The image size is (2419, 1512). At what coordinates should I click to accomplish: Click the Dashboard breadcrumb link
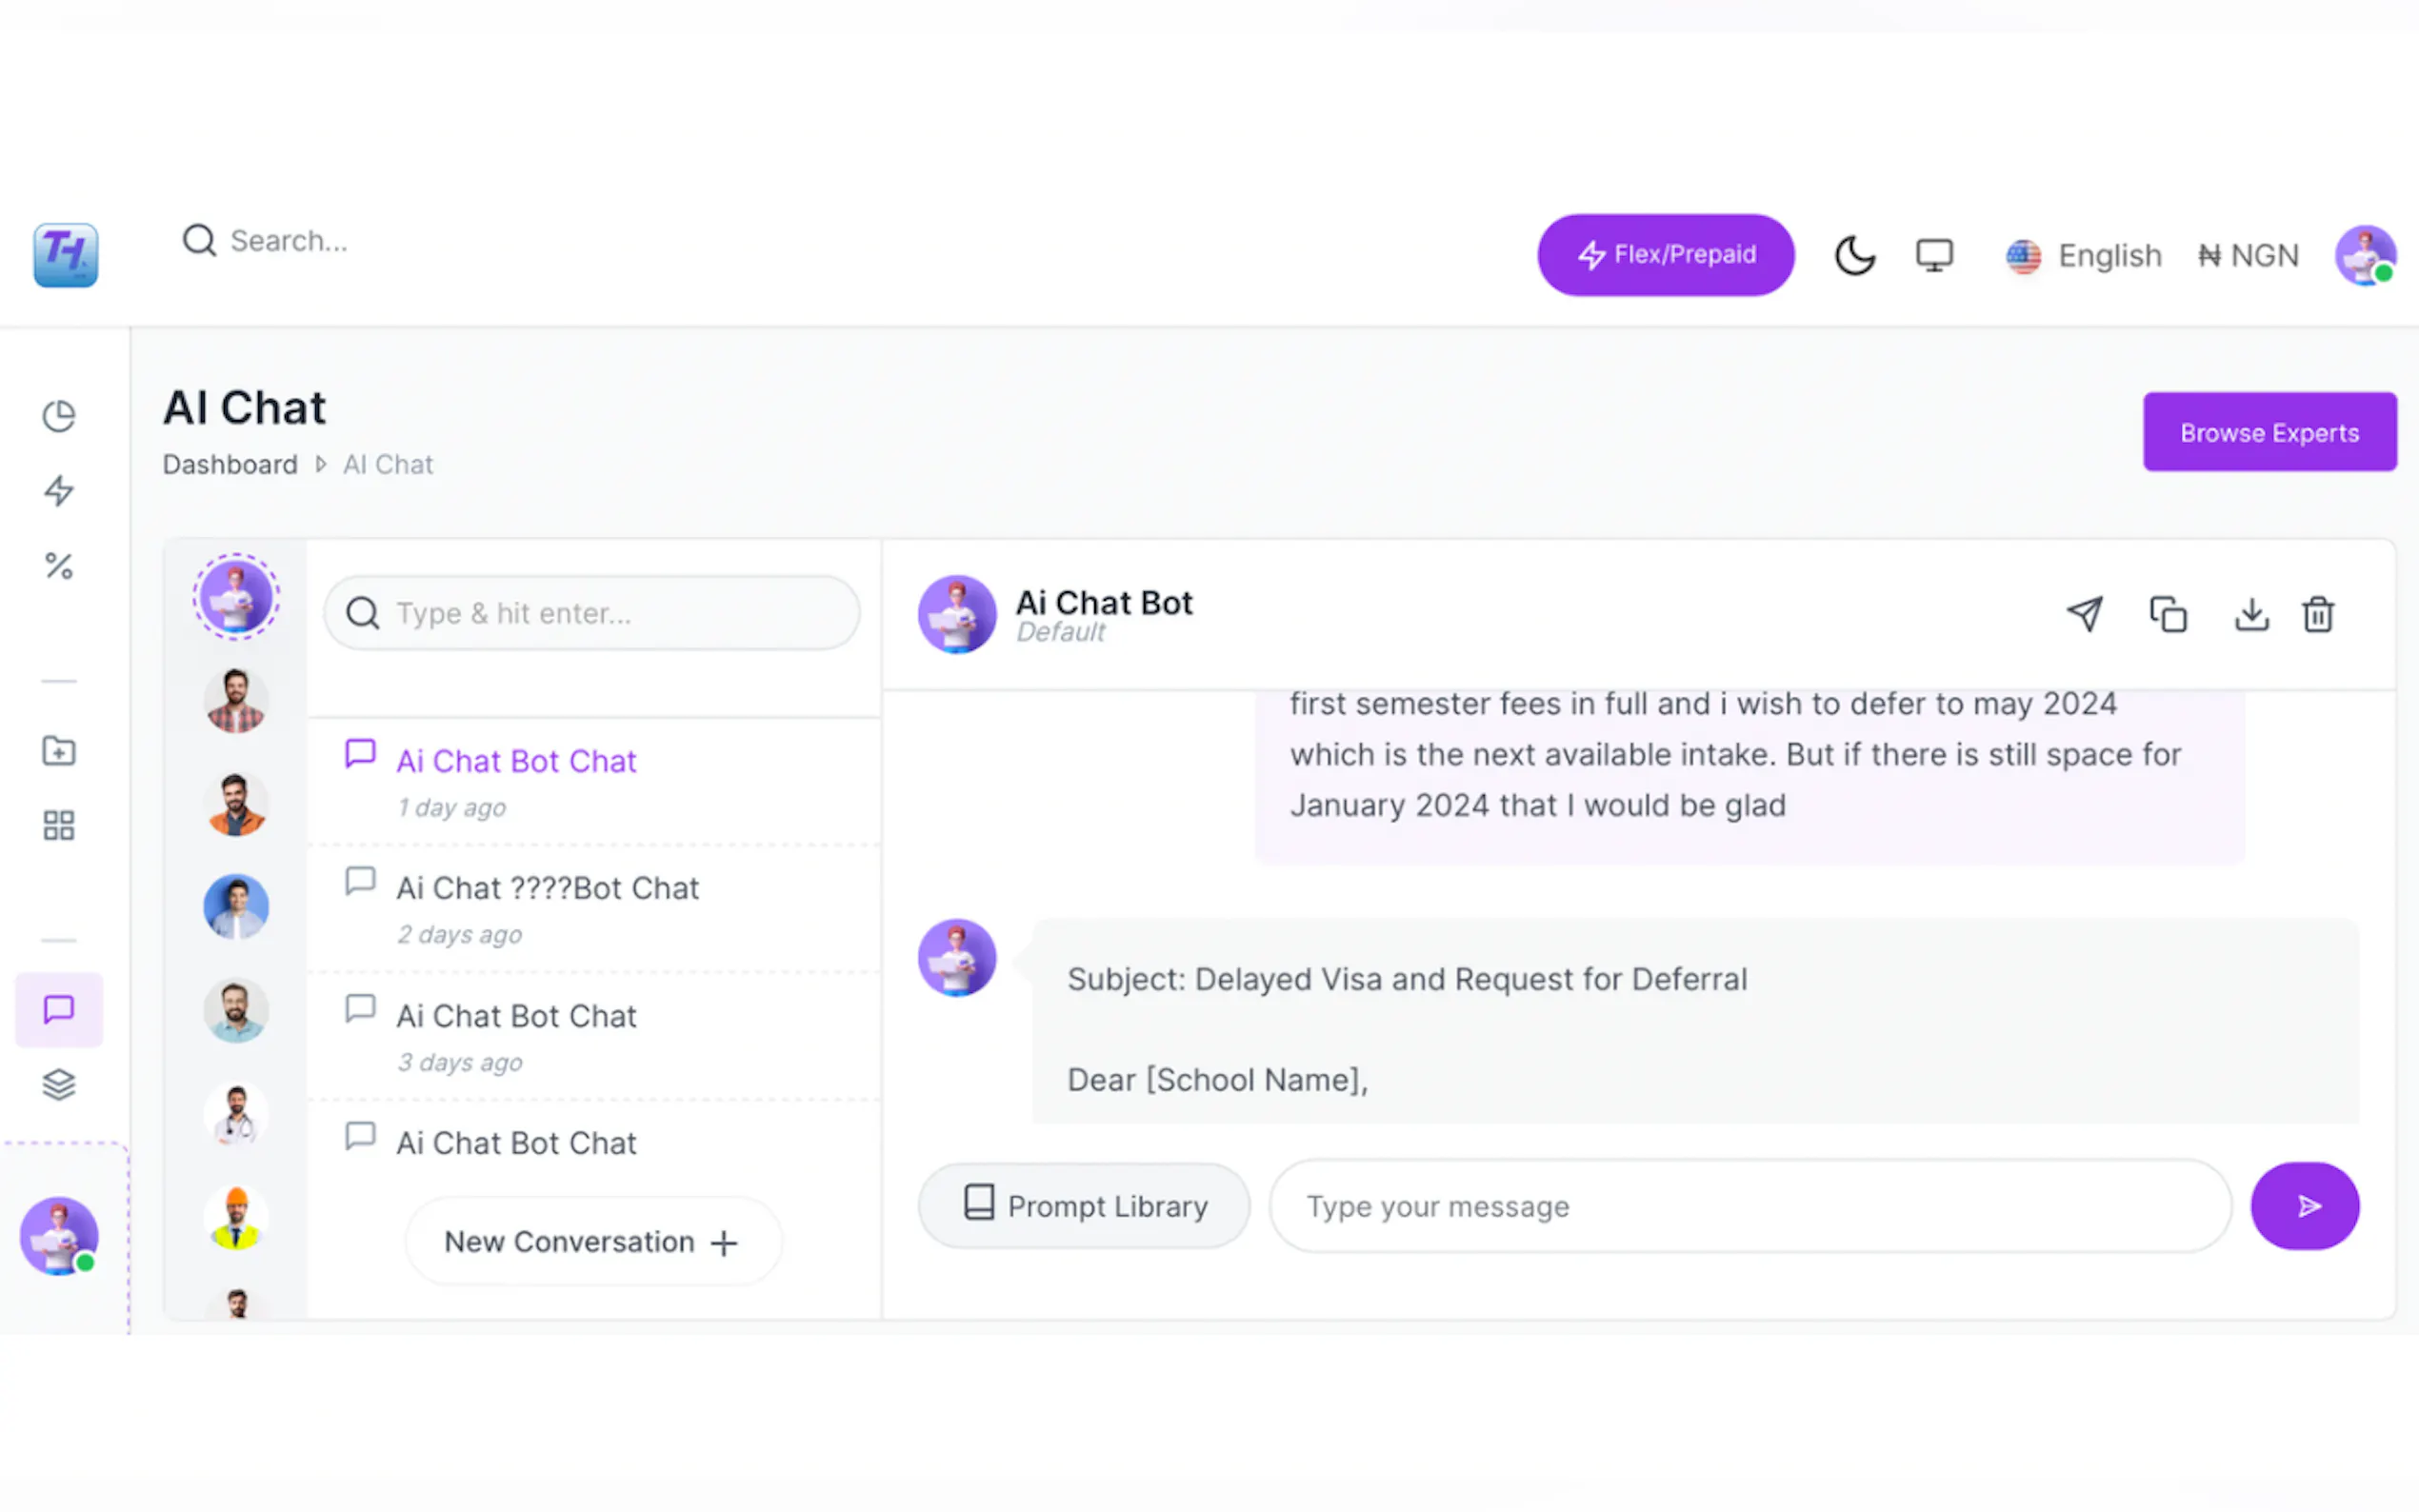coord(230,465)
